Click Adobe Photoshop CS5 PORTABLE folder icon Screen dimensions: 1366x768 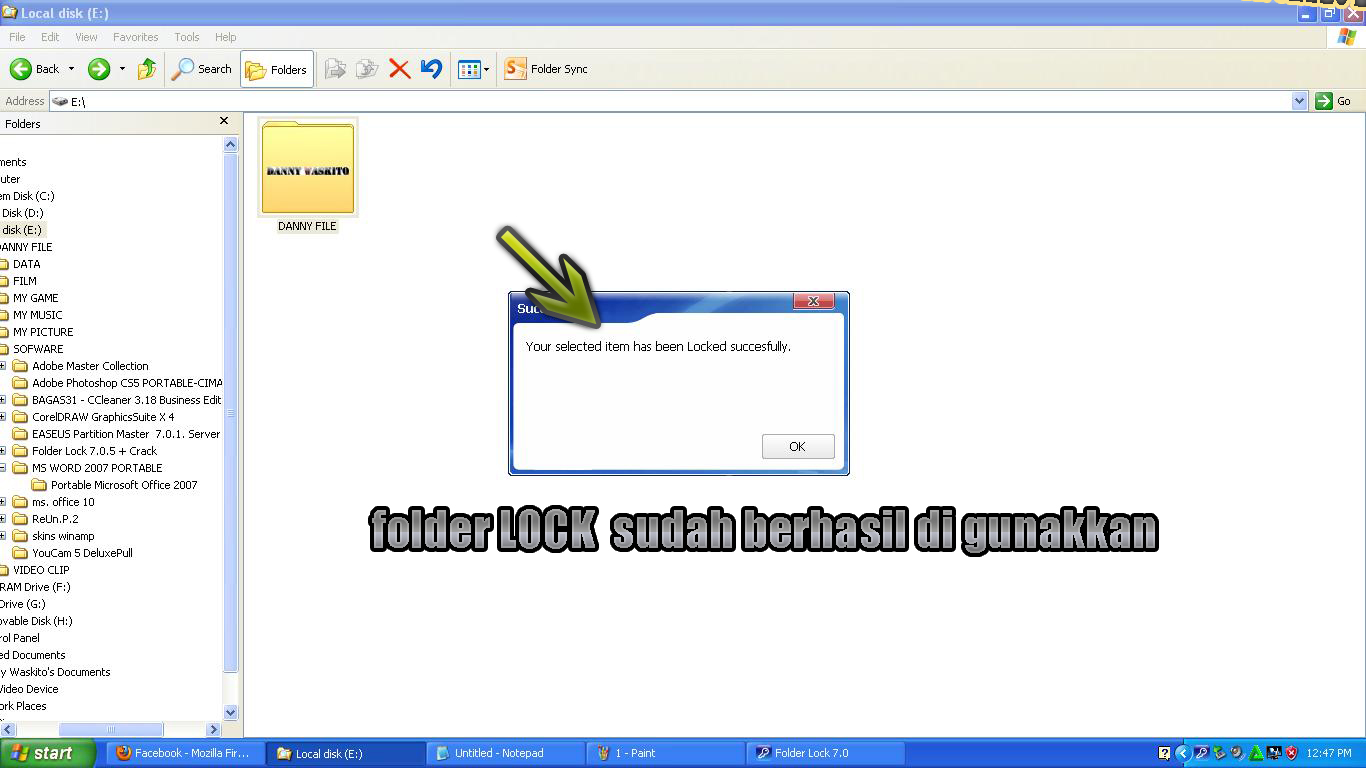20,383
